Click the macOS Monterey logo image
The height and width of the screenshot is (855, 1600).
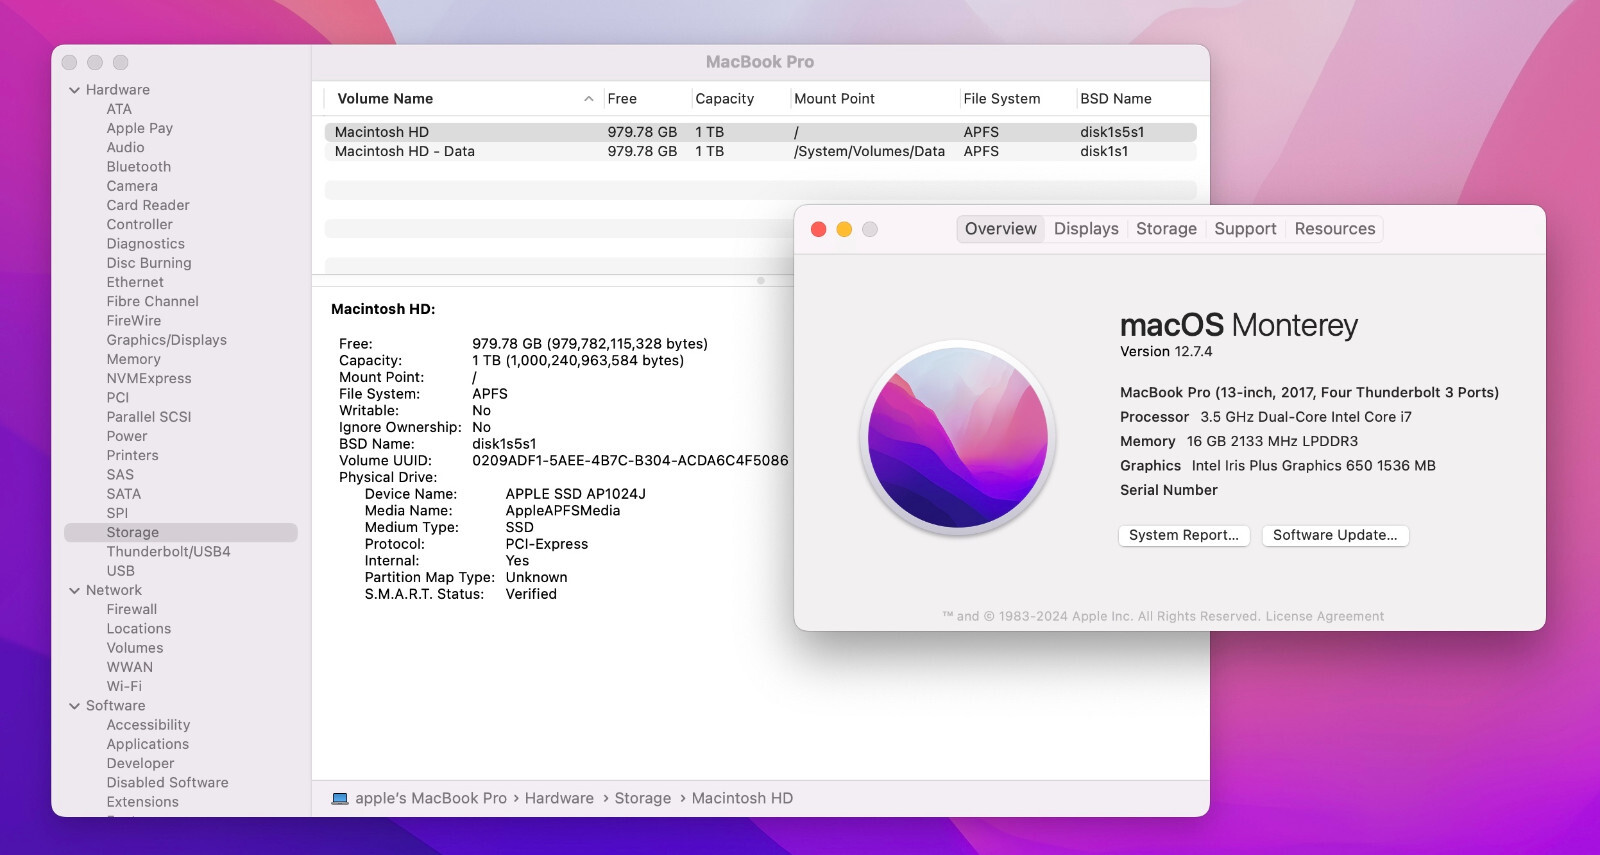(958, 438)
